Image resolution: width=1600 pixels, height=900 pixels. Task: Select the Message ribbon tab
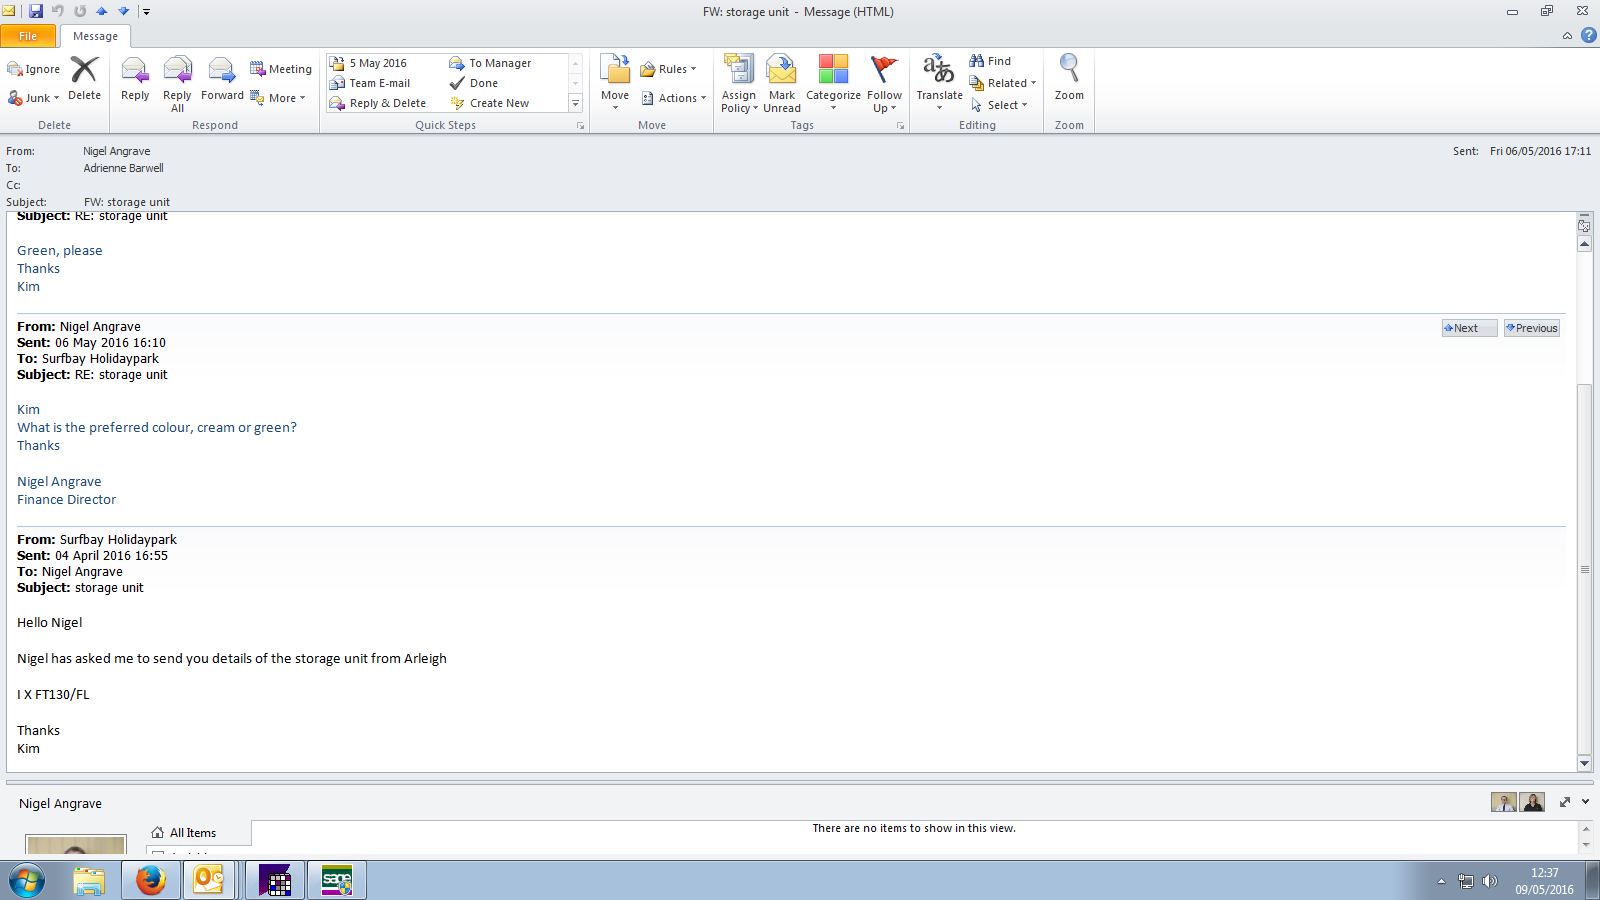point(95,36)
